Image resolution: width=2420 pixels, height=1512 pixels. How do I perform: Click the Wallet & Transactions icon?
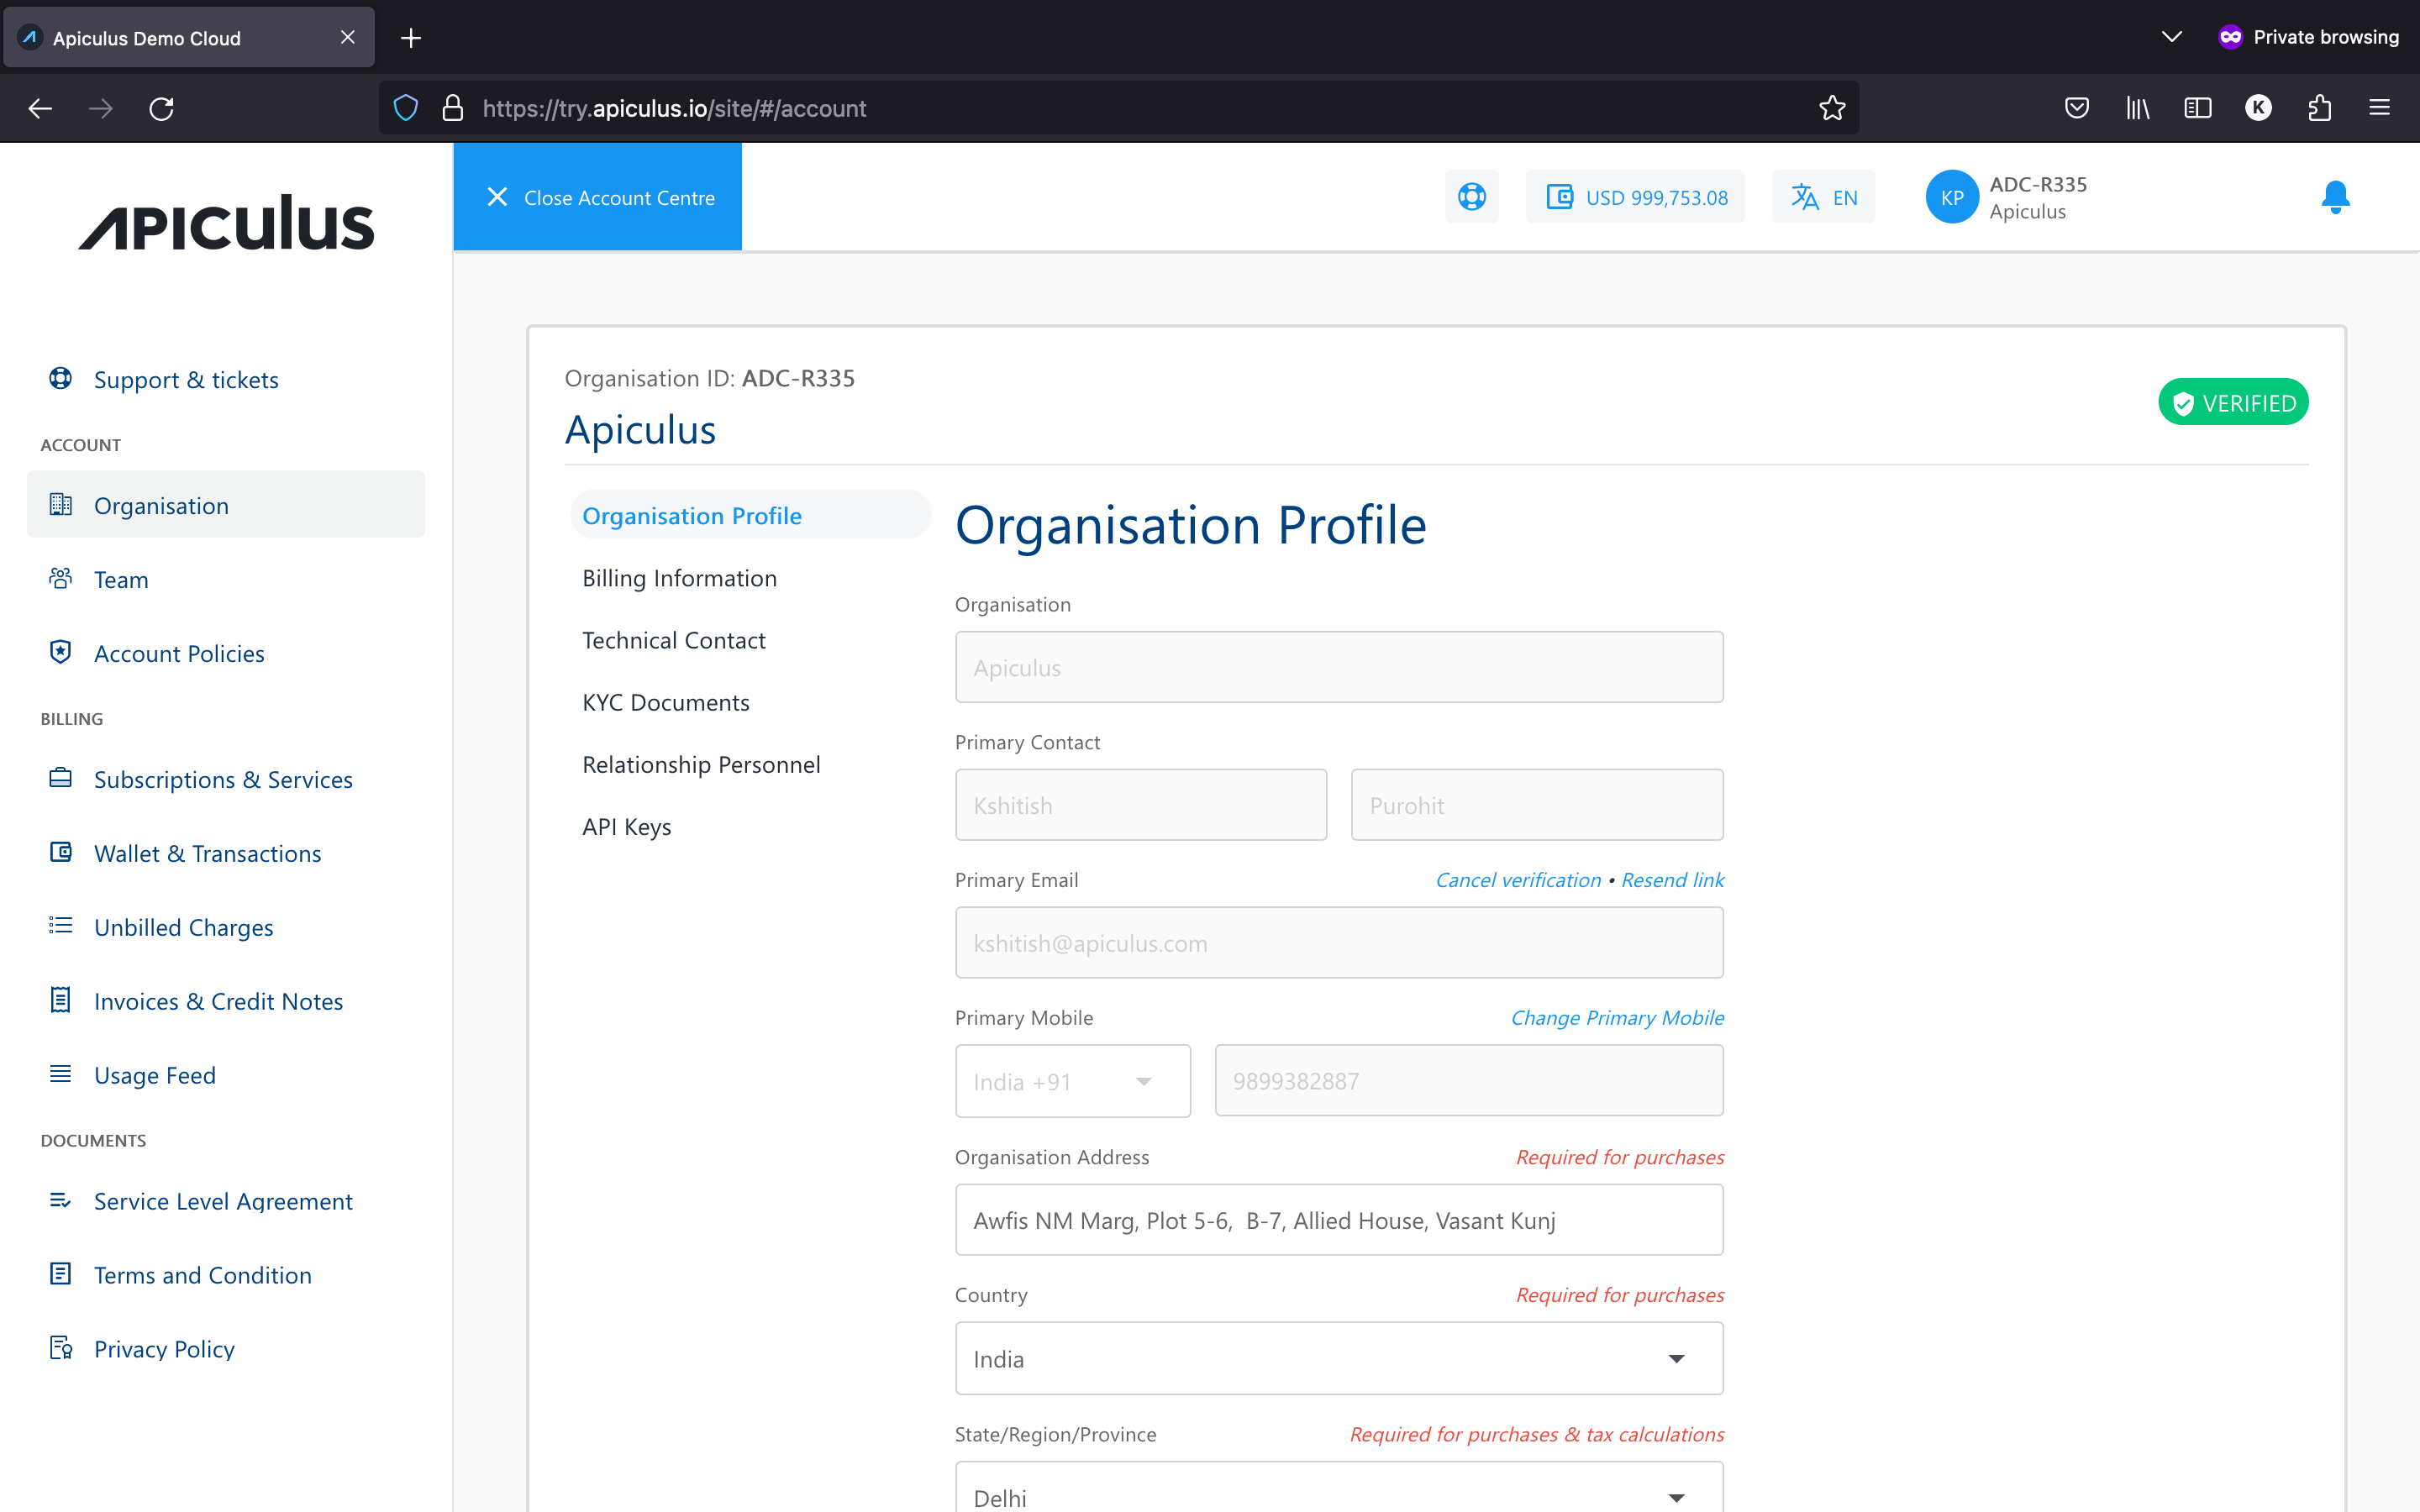tap(59, 852)
